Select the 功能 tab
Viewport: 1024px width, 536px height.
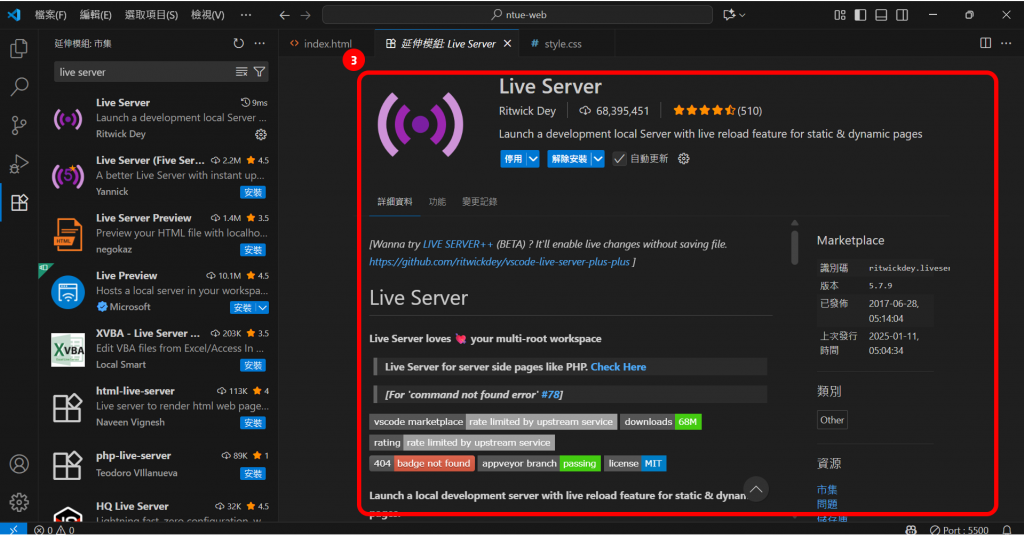(x=438, y=202)
